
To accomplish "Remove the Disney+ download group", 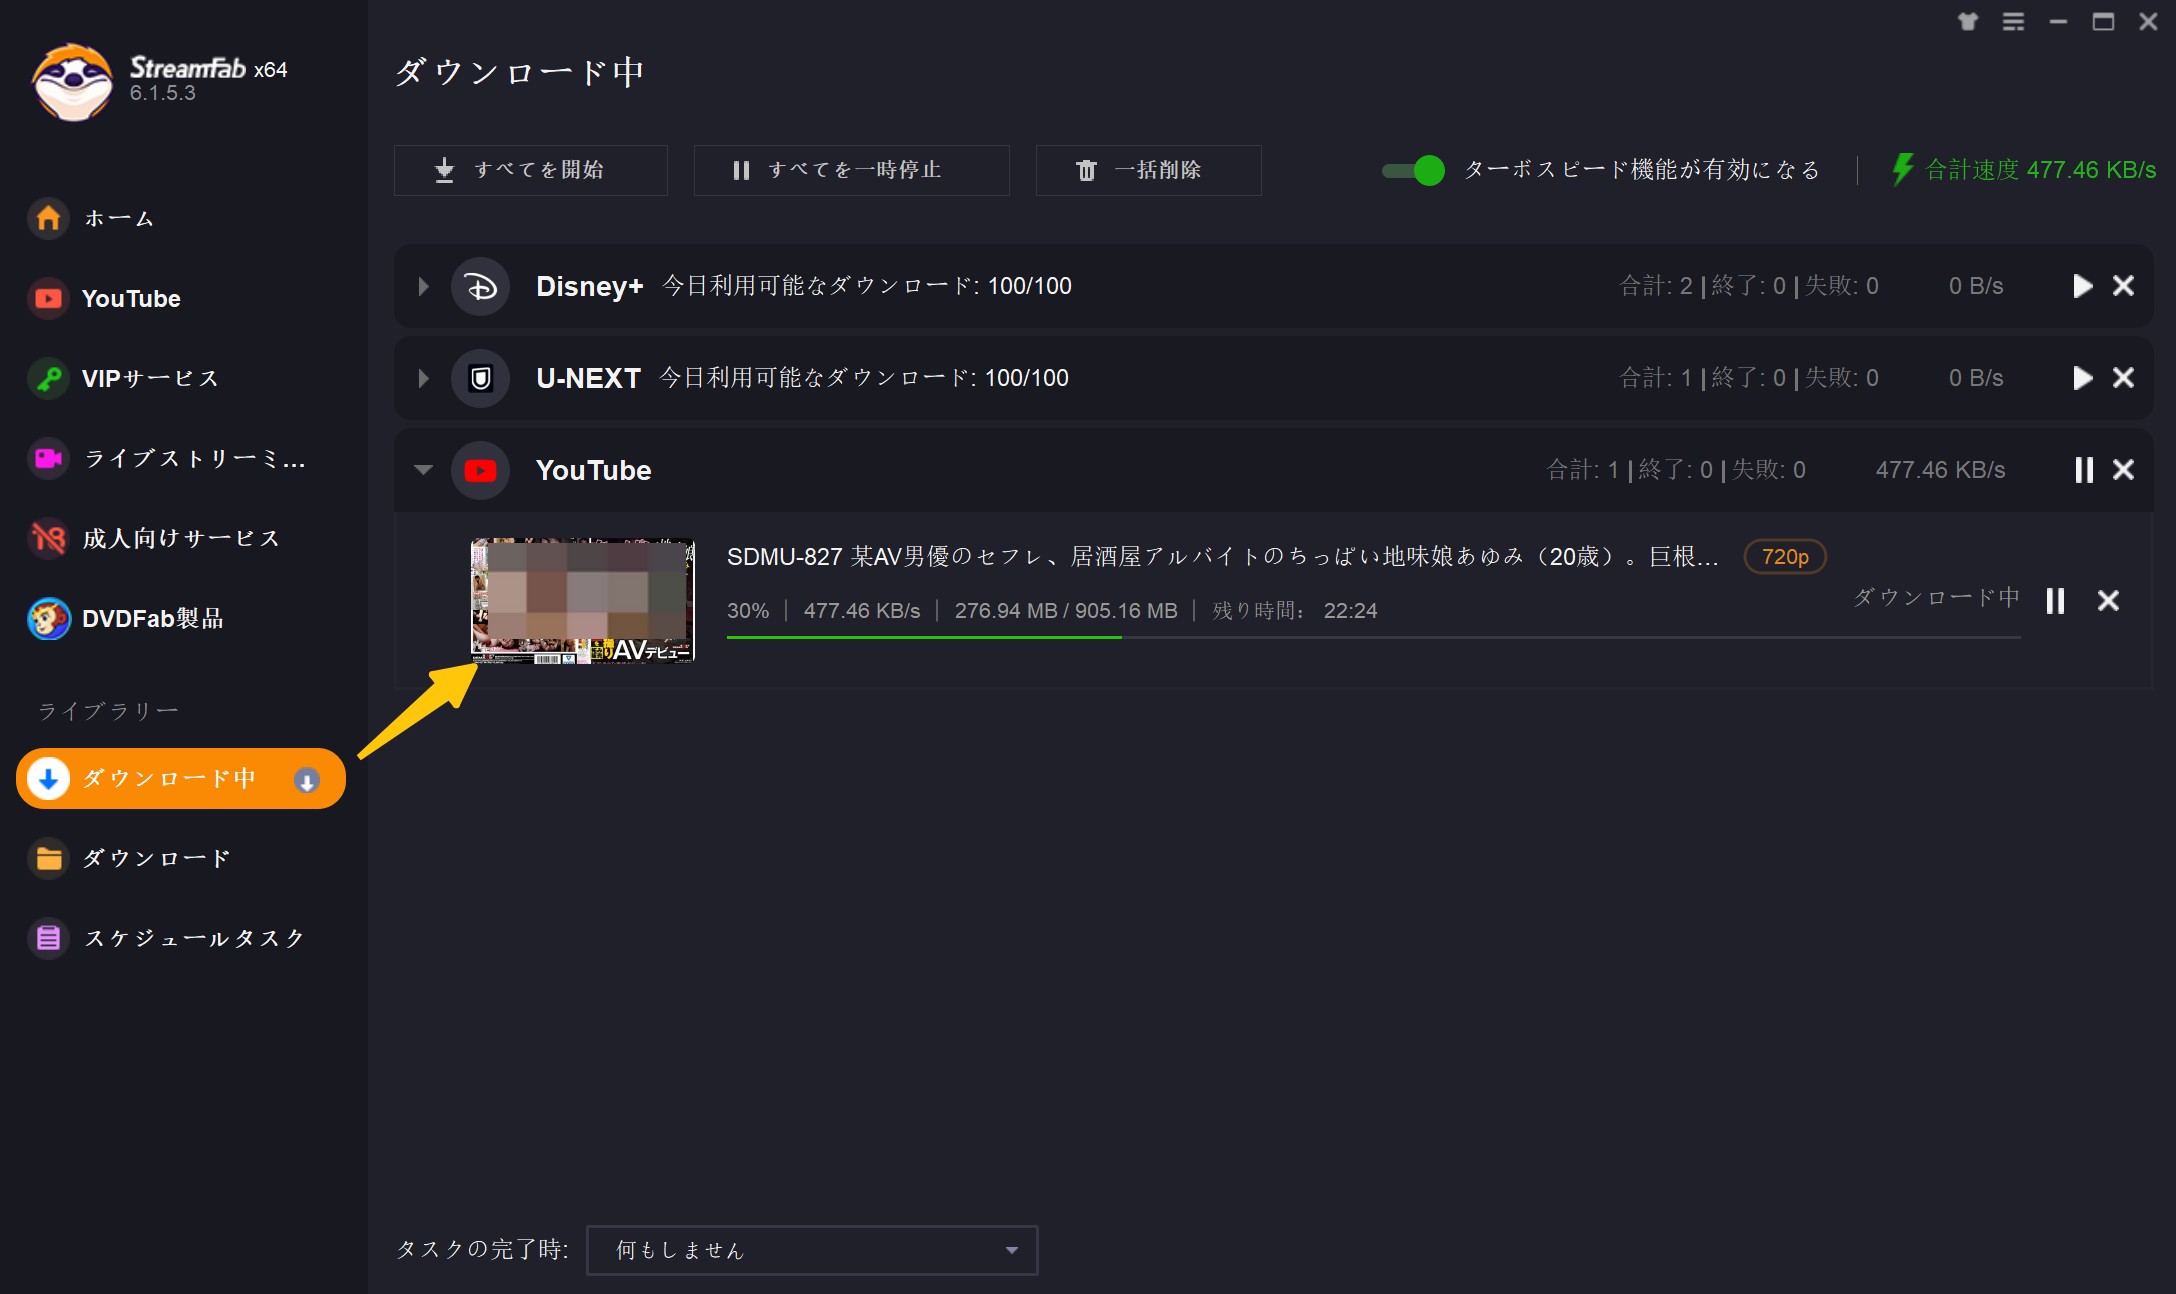I will (x=2123, y=286).
